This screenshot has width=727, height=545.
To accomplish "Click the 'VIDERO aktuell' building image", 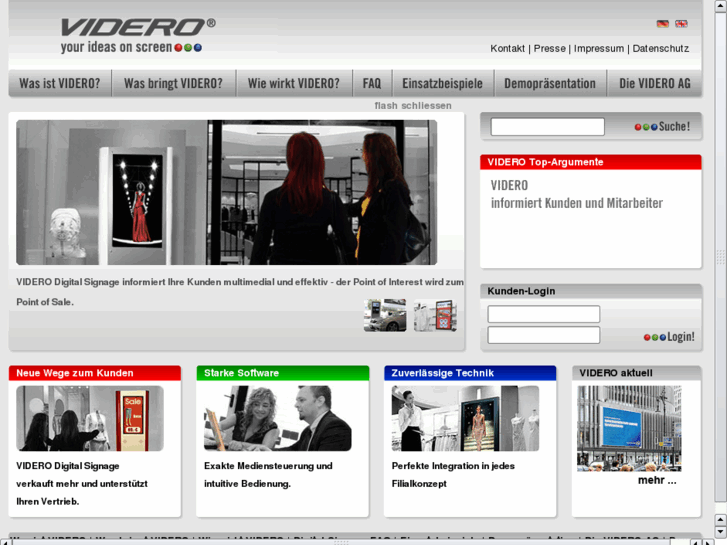I will click(x=629, y=429).
